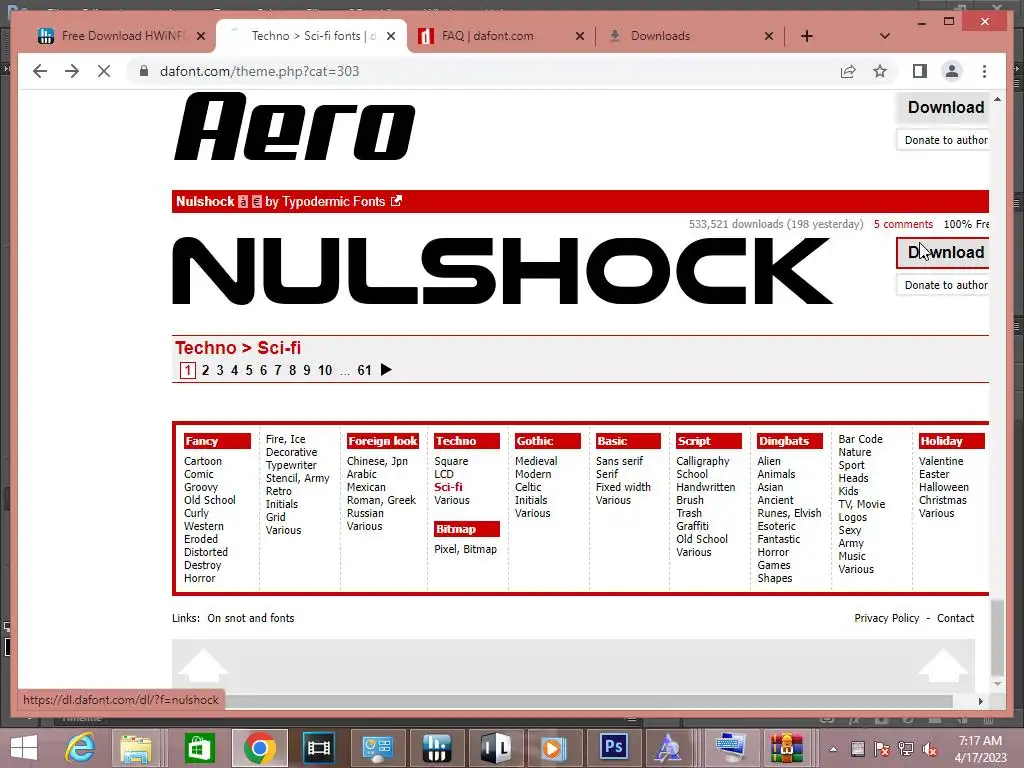Viewport: 1024px width, 768px height.
Task: Open the LCD fonts link
Action: click(x=444, y=474)
